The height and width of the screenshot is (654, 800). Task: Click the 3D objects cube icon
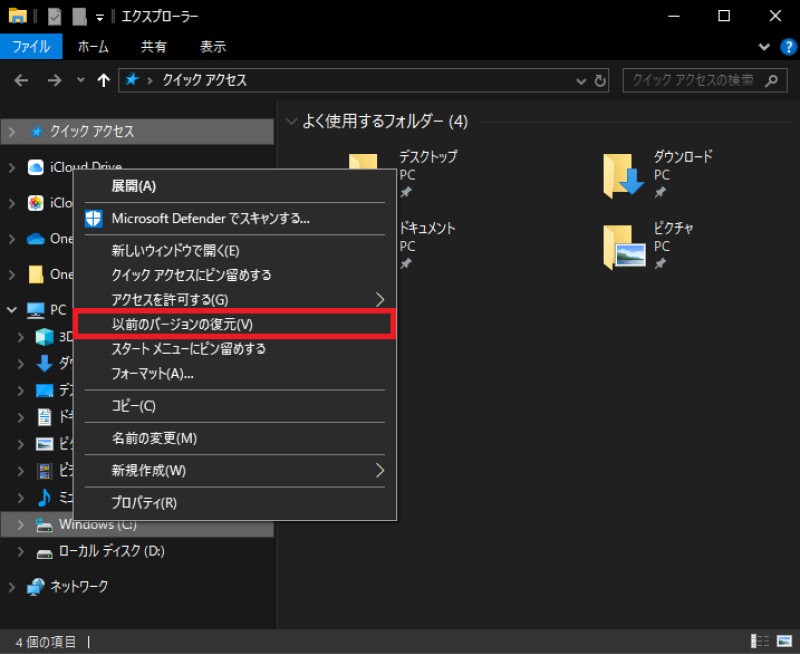(x=44, y=337)
